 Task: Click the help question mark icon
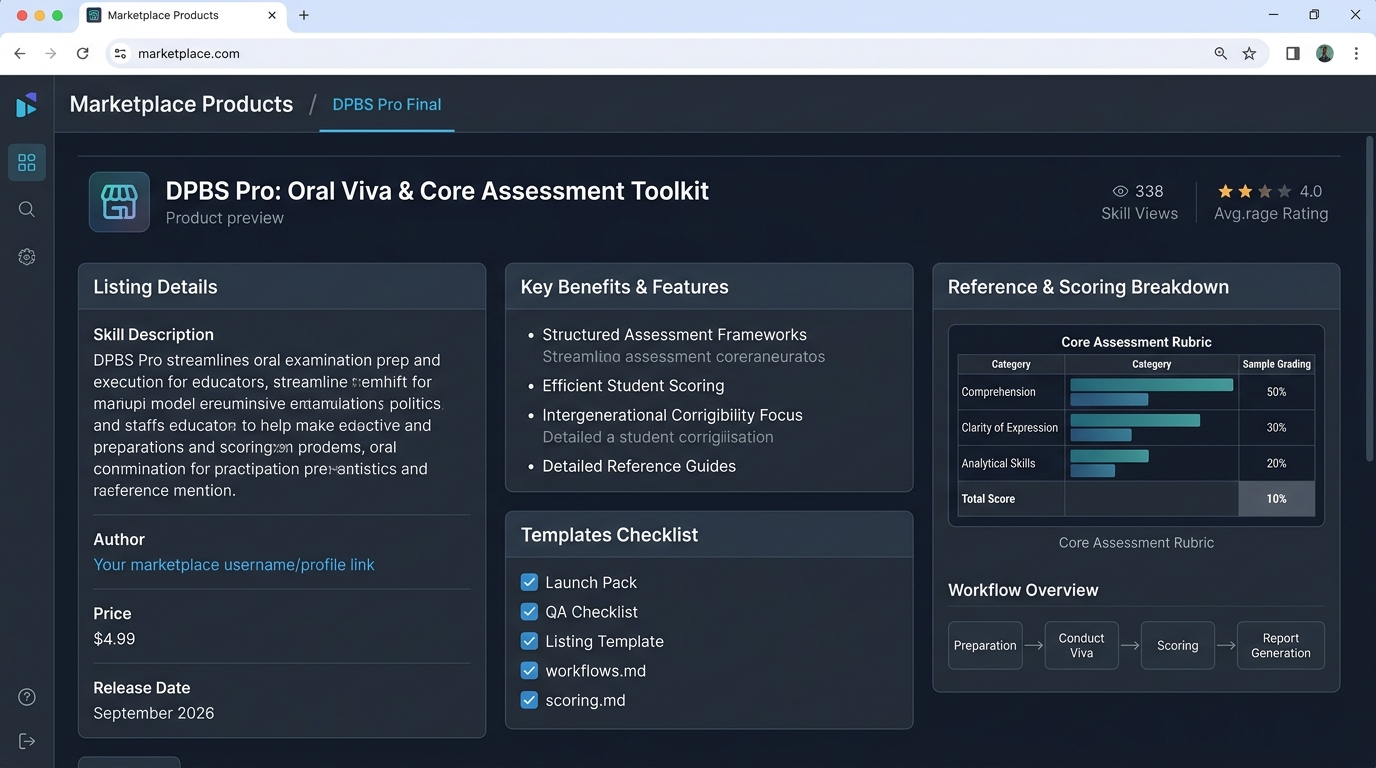27,697
